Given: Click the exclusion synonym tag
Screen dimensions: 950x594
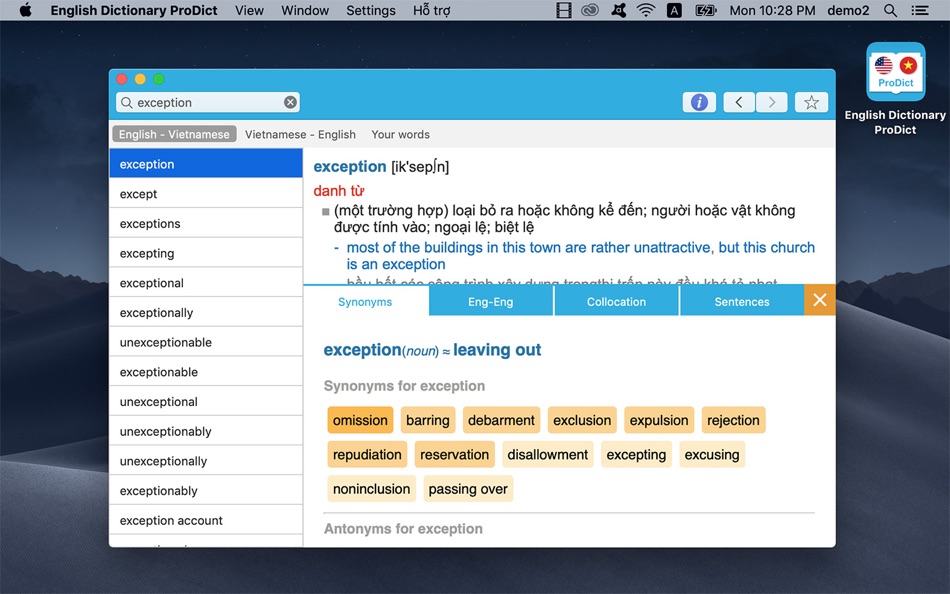Looking at the screenshot, I should pos(582,420).
